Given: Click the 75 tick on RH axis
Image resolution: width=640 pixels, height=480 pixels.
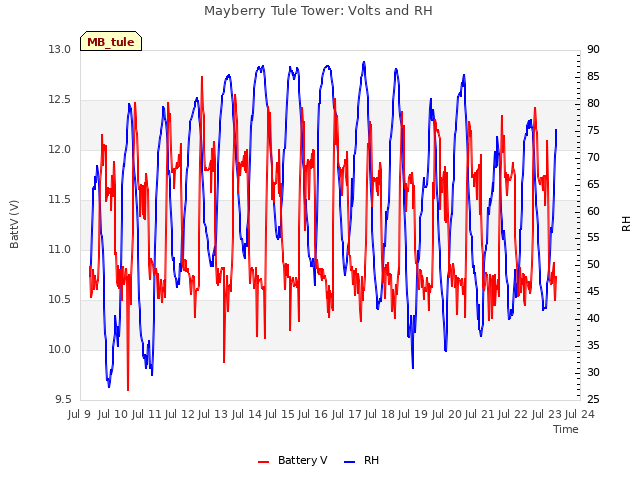Looking at the screenshot, I should point(593,130).
